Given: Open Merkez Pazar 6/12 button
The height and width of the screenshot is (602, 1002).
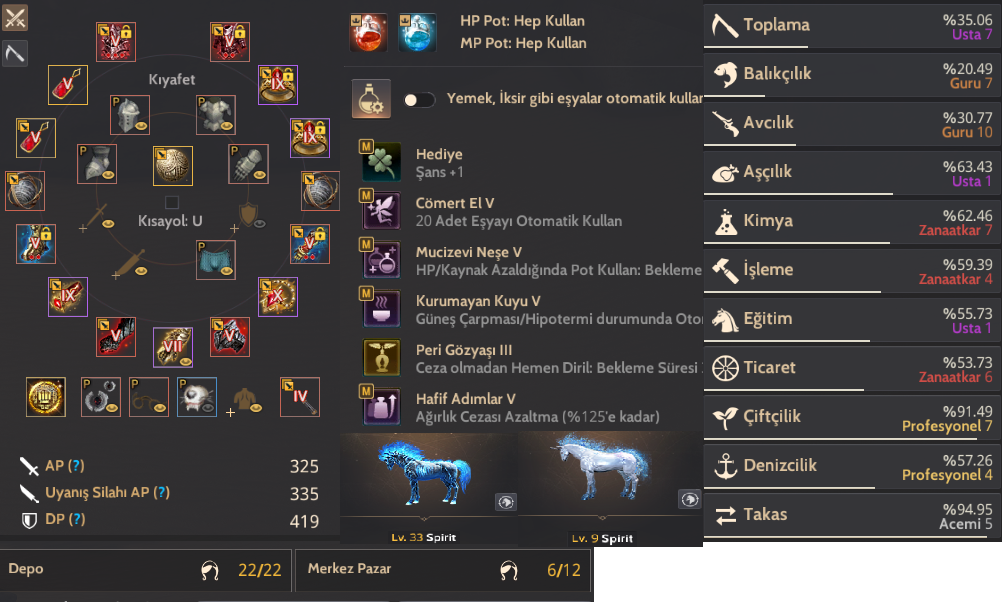Looking at the screenshot, I should 443,570.
